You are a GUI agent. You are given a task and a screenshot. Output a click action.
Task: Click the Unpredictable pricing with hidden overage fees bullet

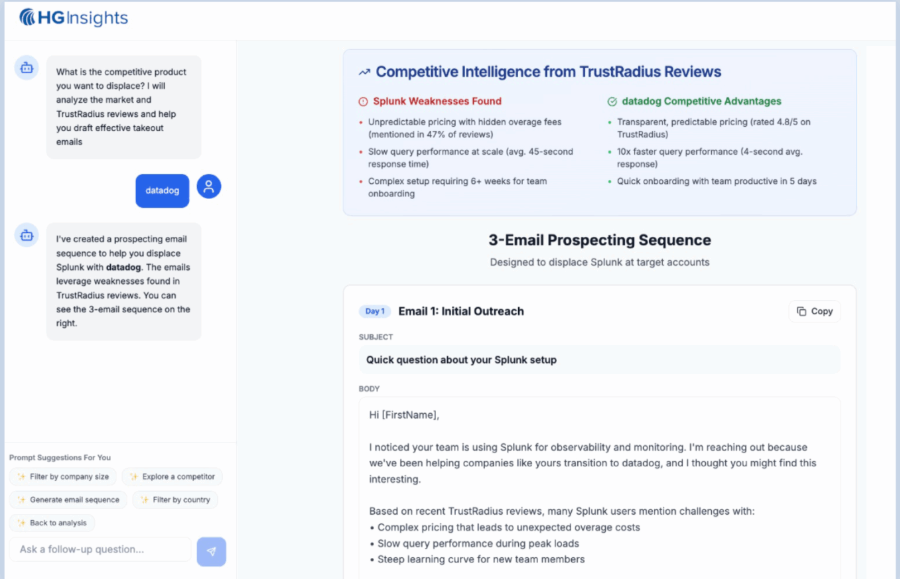(x=465, y=128)
